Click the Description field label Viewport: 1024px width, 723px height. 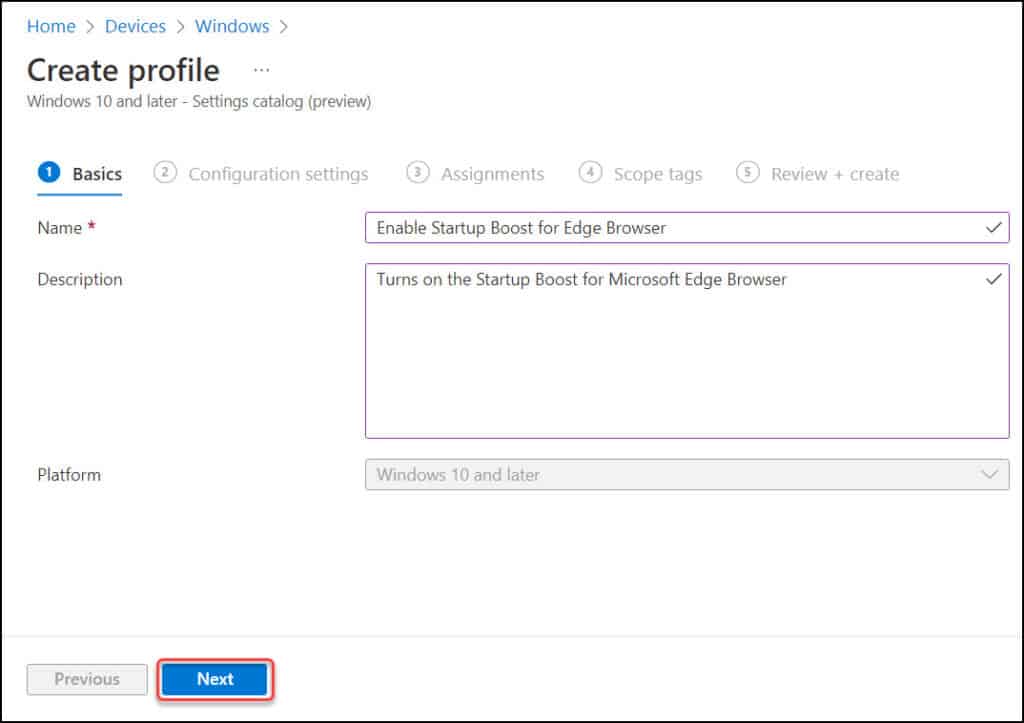pos(80,280)
